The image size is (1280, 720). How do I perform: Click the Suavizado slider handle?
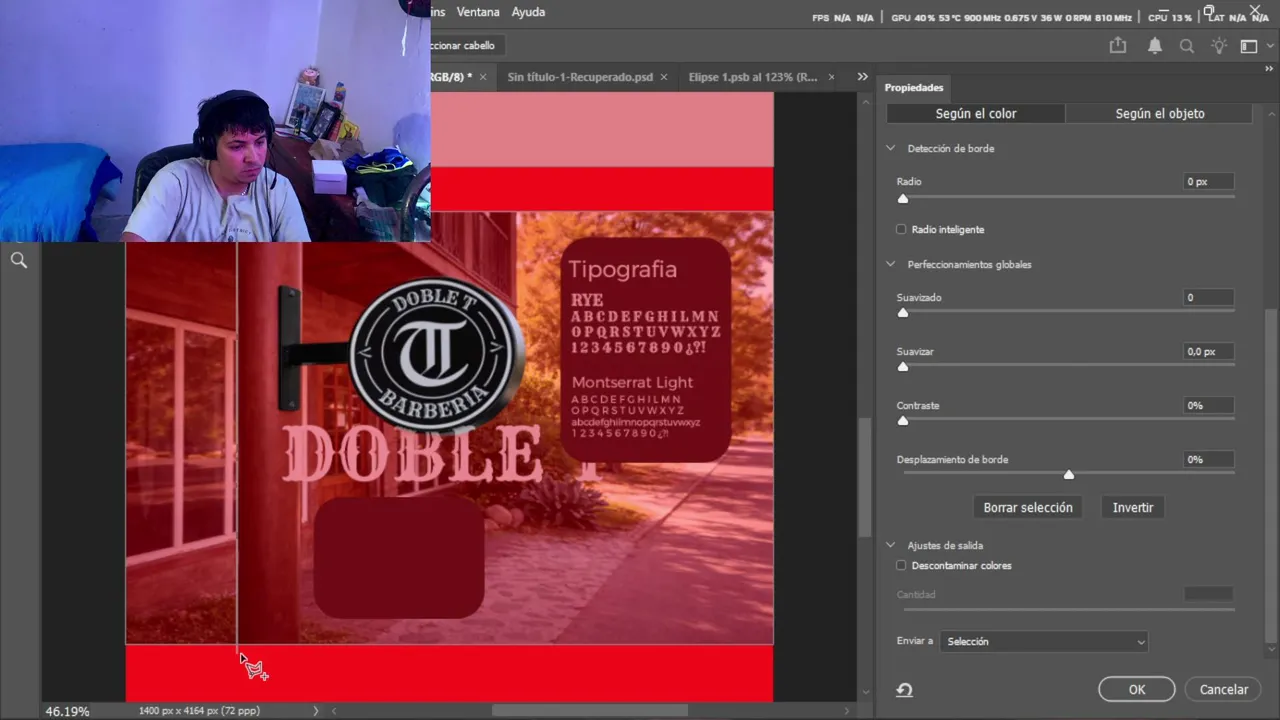click(903, 313)
